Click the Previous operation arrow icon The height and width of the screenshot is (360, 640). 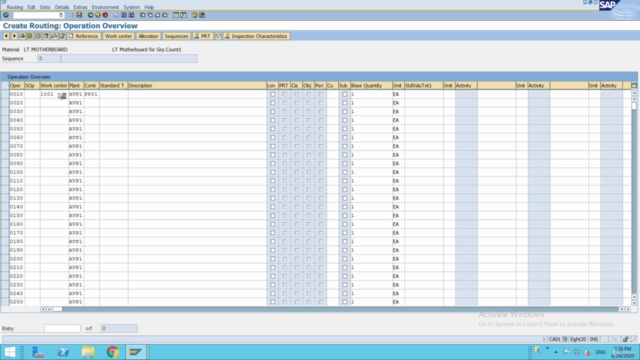(6, 36)
